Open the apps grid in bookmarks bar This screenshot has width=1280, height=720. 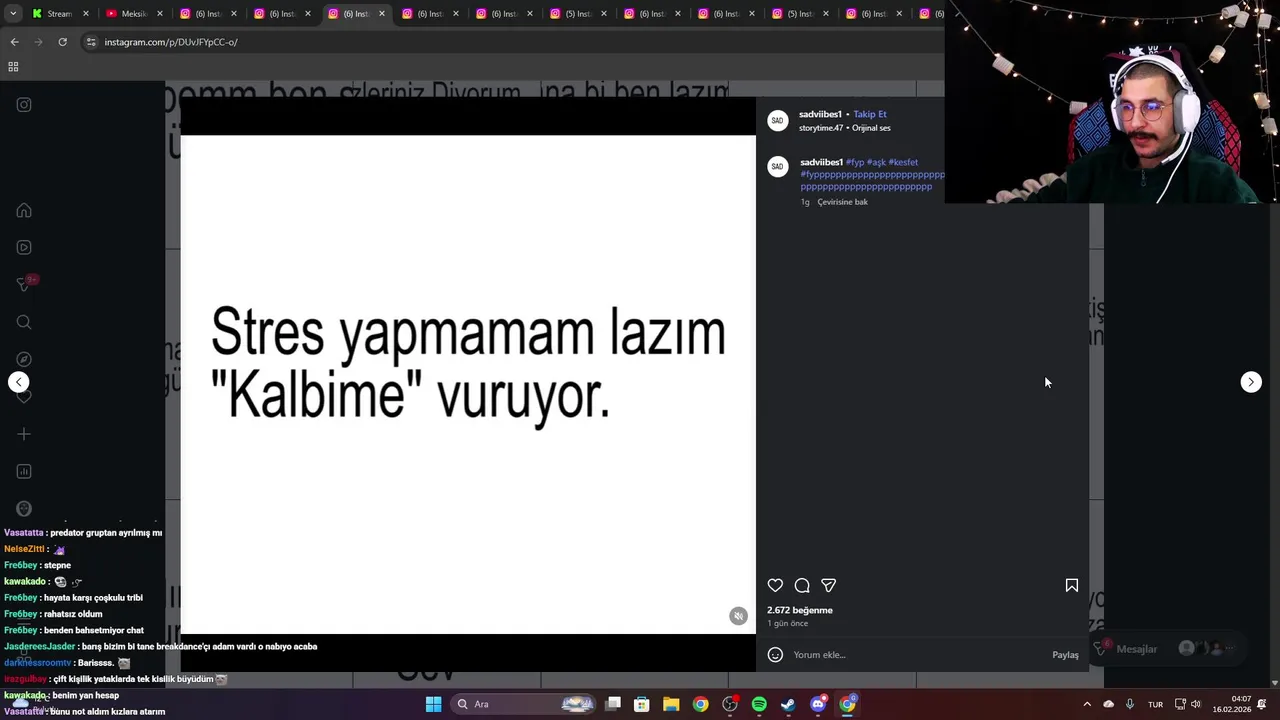coord(13,67)
